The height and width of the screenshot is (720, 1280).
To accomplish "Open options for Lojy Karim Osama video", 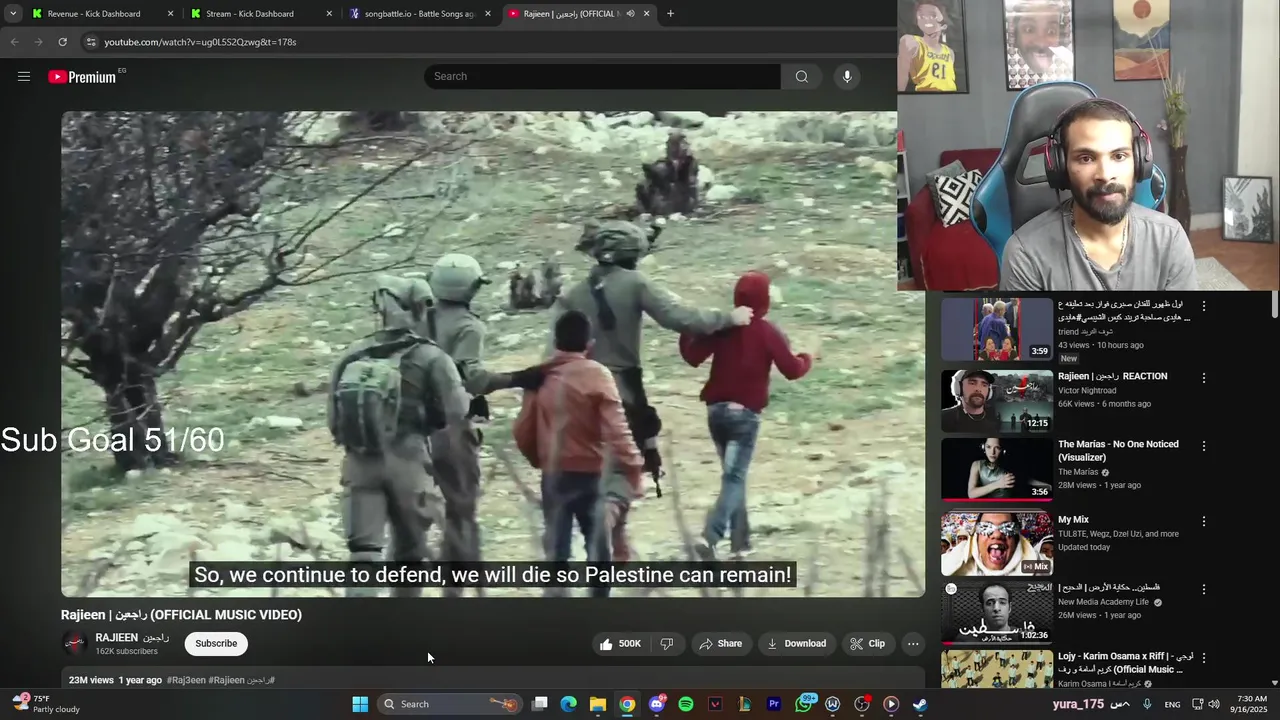I will click(x=1204, y=658).
